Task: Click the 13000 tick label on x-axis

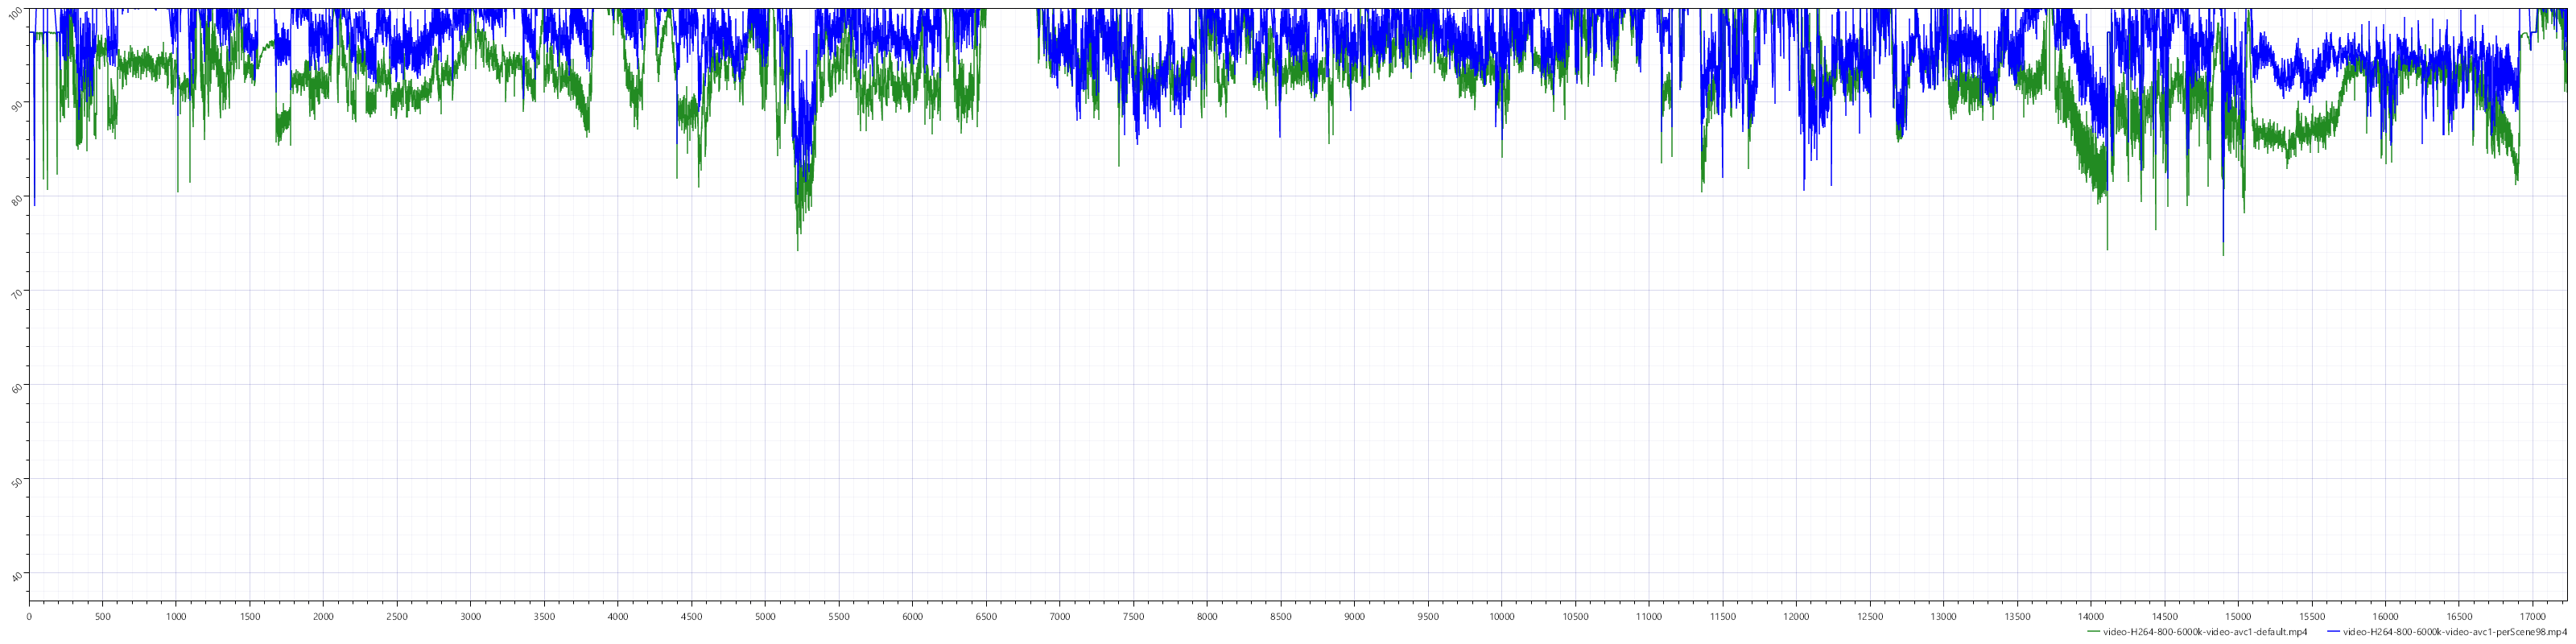Action: pos(1944,617)
